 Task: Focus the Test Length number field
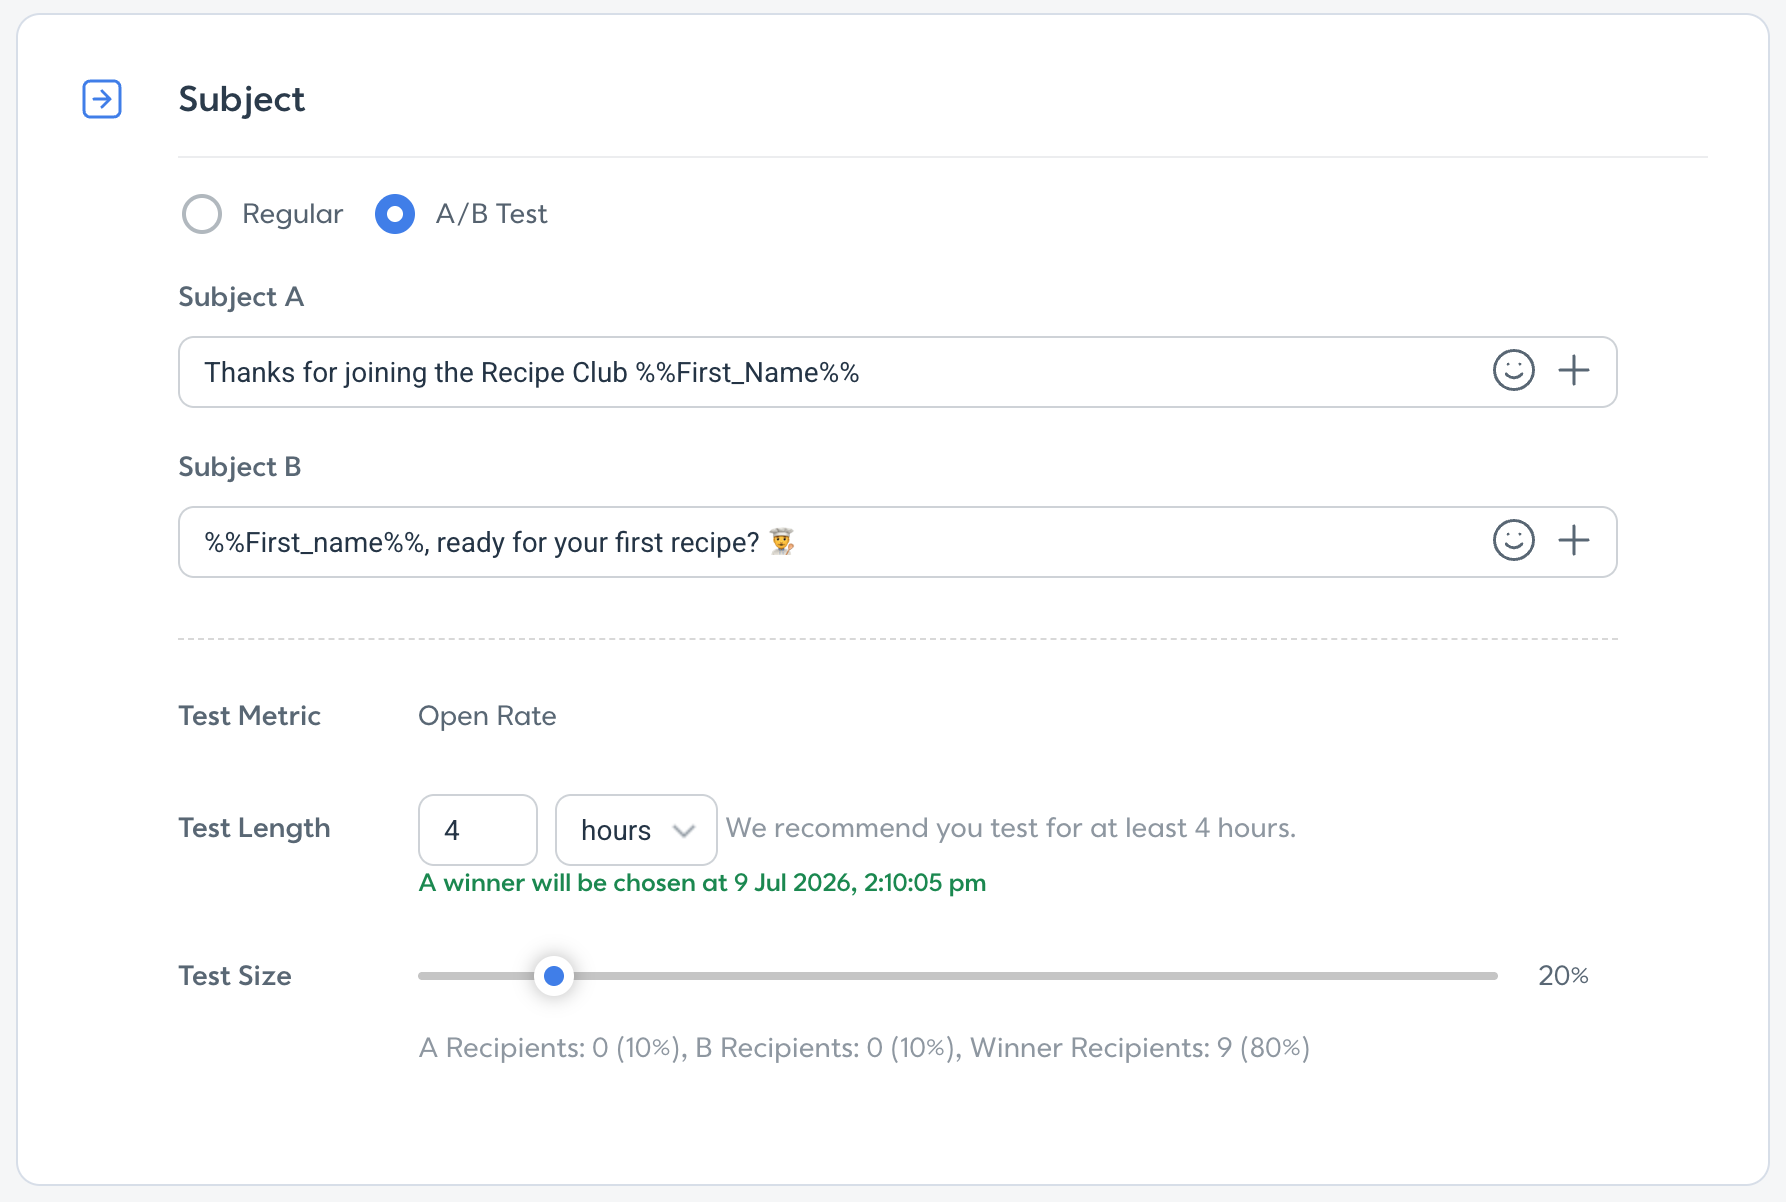[478, 830]
